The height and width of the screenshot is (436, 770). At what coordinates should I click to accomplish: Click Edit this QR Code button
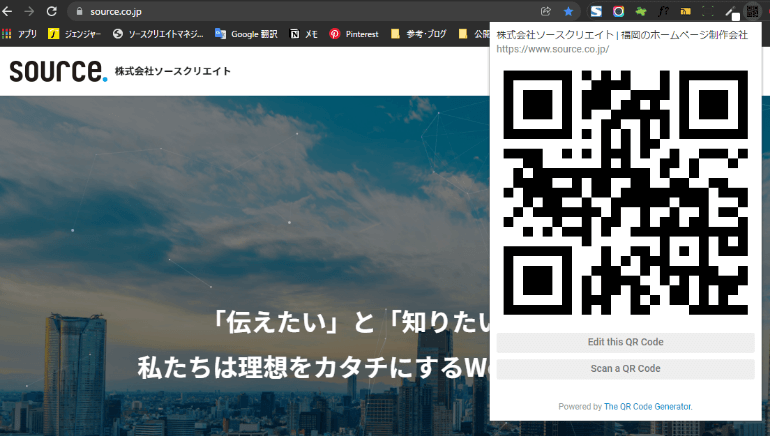(626, 342)
